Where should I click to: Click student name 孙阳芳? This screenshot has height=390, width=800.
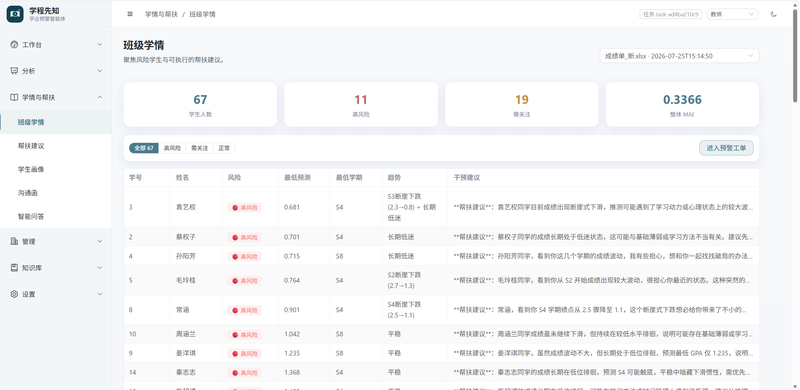pos(186,256)
